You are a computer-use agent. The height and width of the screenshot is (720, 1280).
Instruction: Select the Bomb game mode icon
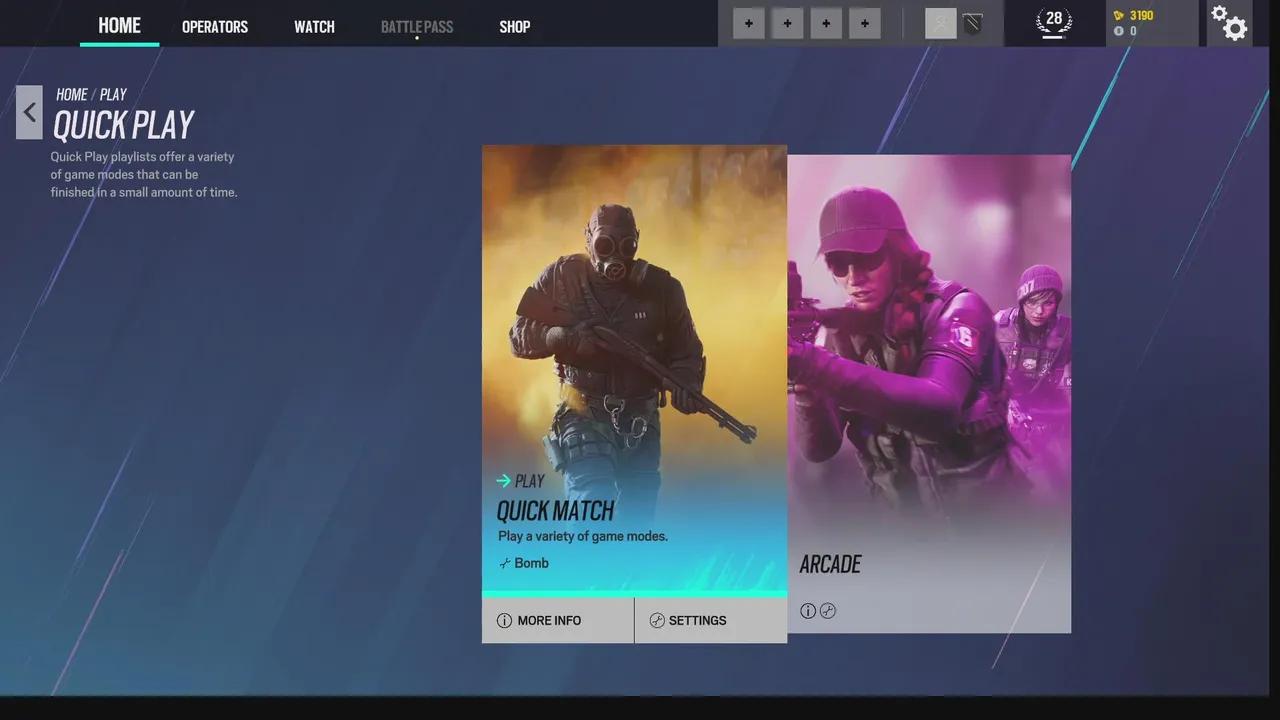pos(504,563)
